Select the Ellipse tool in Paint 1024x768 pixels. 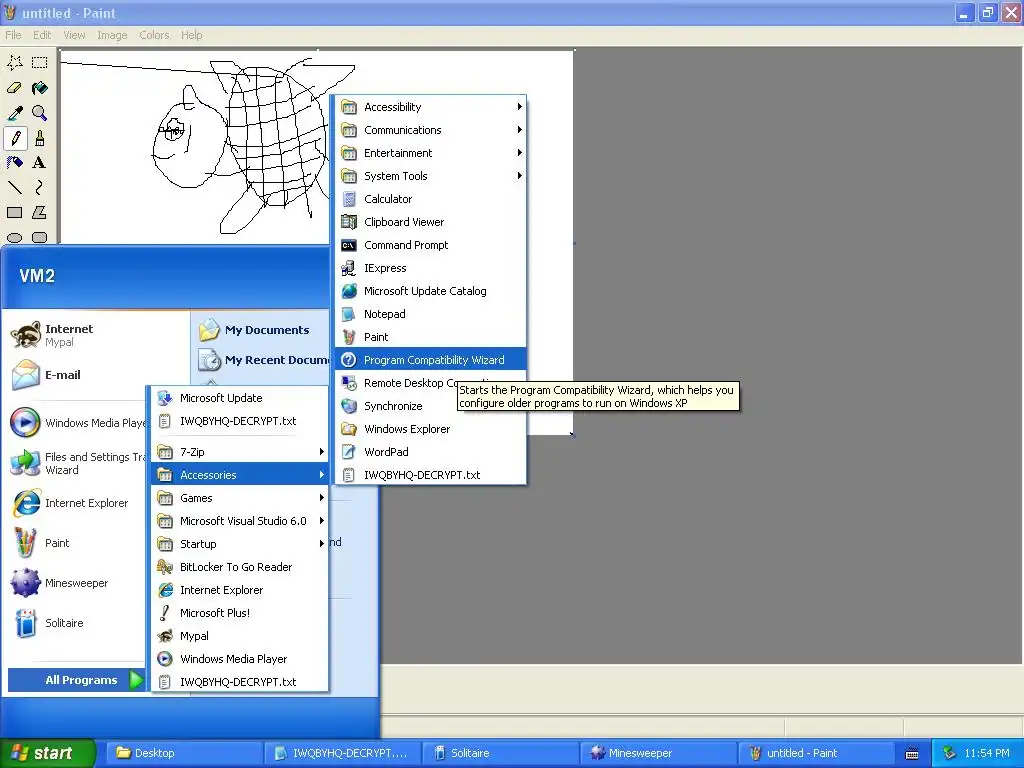click(x=15, y=237)
